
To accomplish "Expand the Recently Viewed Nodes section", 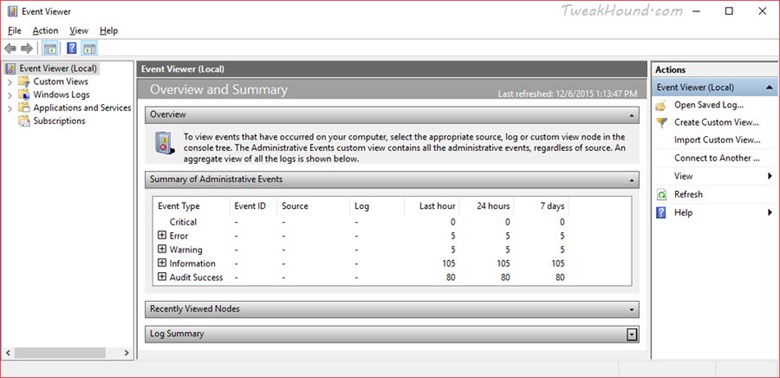I will tap(631, 310).
